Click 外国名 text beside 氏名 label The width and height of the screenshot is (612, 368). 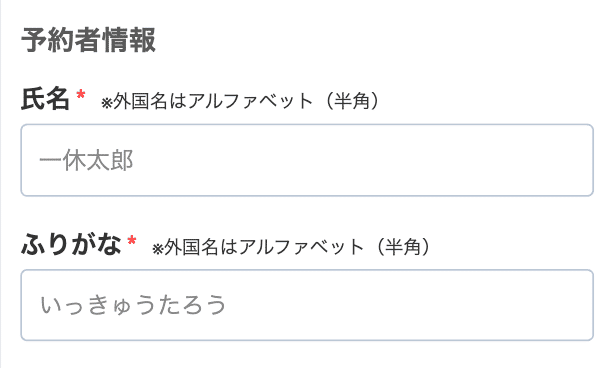(x=140, y=101)
